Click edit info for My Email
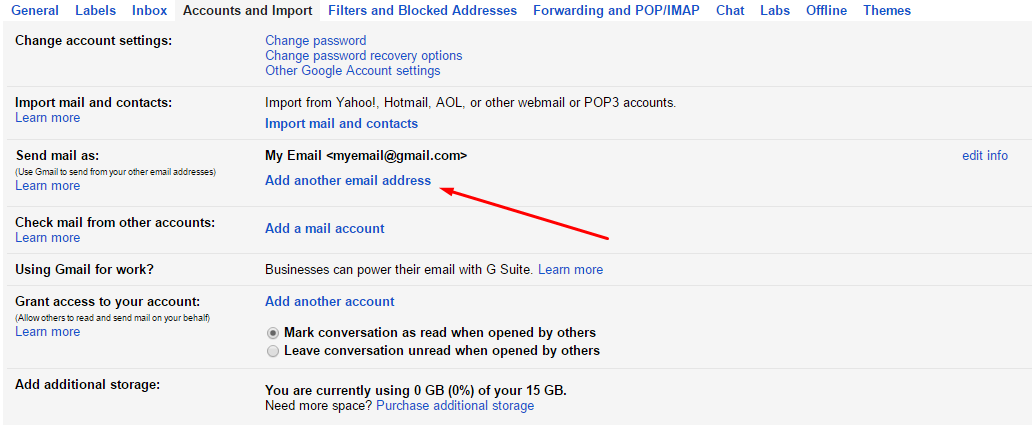This screenshot has height=427, width=1032. click(984, 156)
